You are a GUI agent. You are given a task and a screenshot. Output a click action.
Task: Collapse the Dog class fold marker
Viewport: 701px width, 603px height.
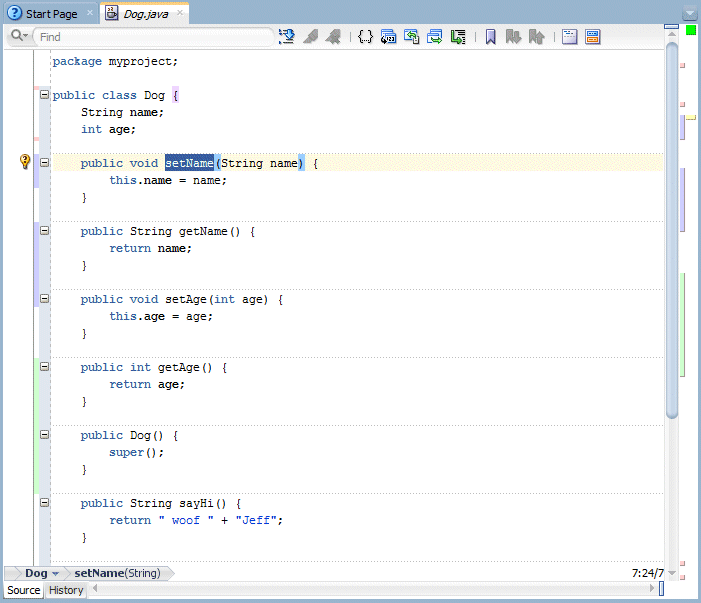[x=44, y=94]
